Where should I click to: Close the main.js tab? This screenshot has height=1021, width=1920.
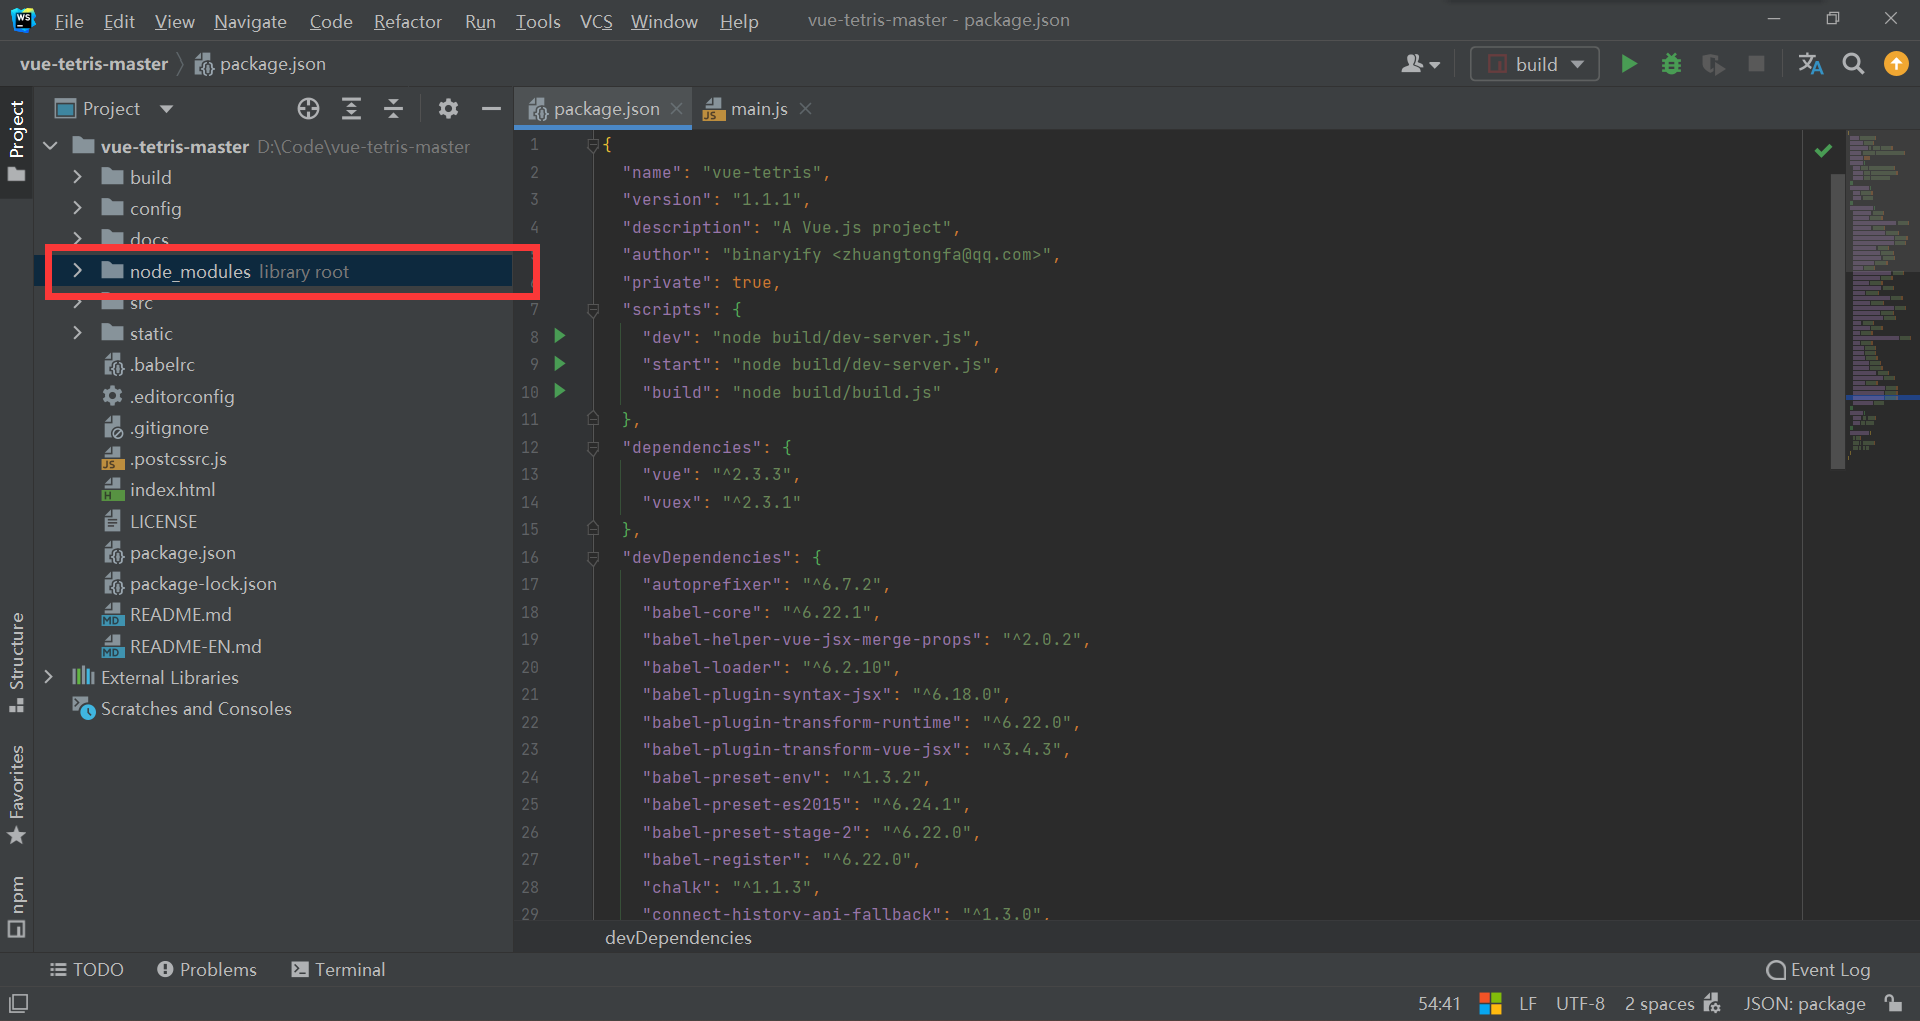click(x=805, y=109)
